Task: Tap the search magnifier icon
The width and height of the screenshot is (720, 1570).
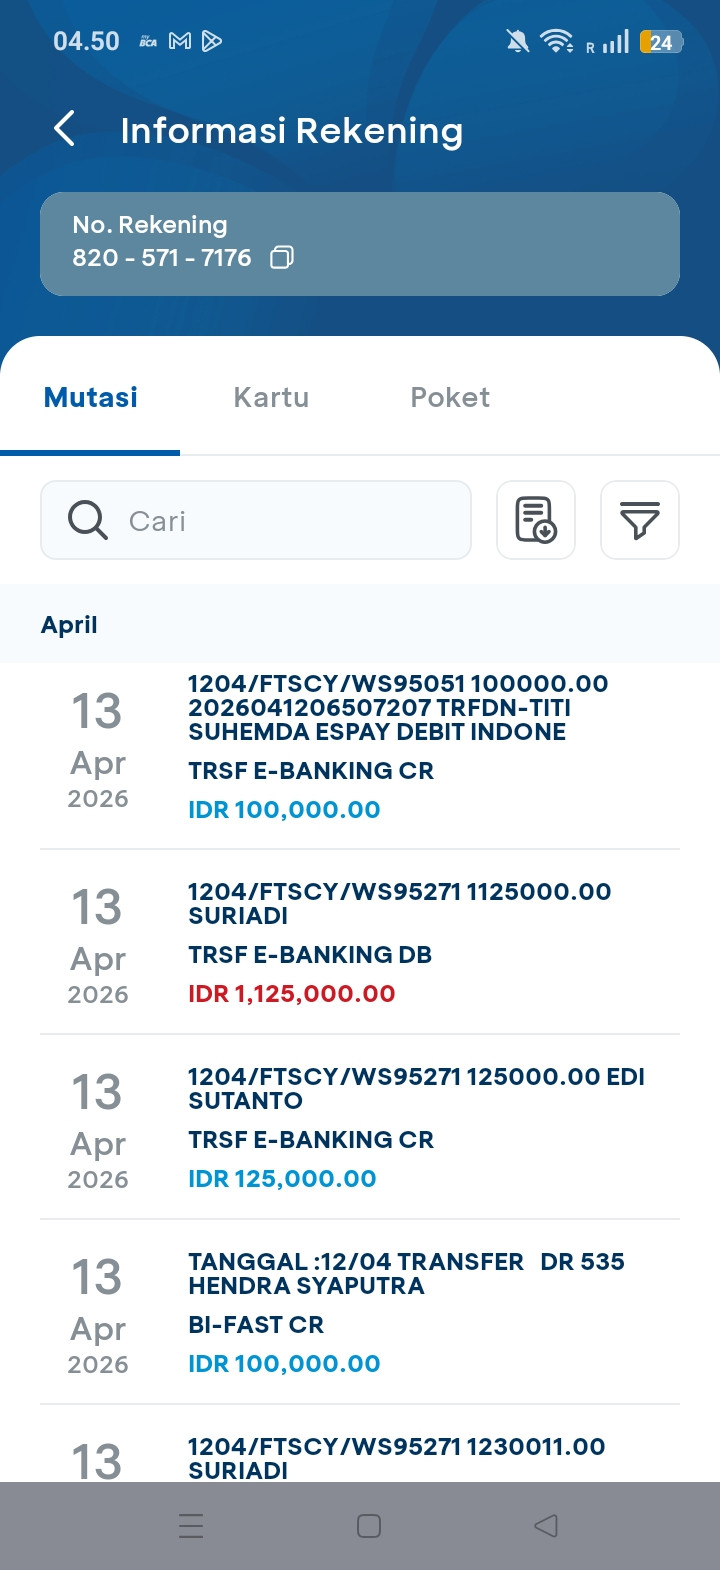Action: click(x=88, y=520)
